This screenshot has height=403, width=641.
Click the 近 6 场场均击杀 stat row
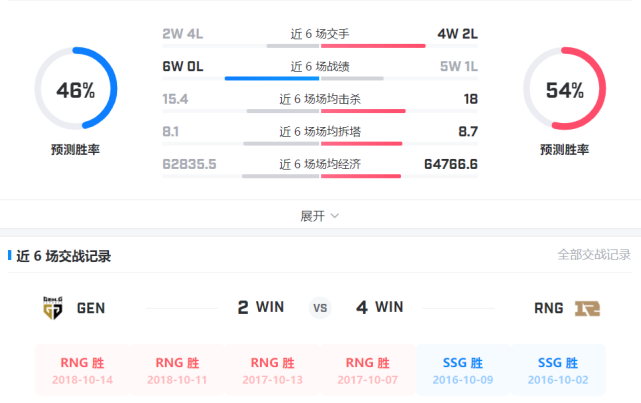(320, 99)
